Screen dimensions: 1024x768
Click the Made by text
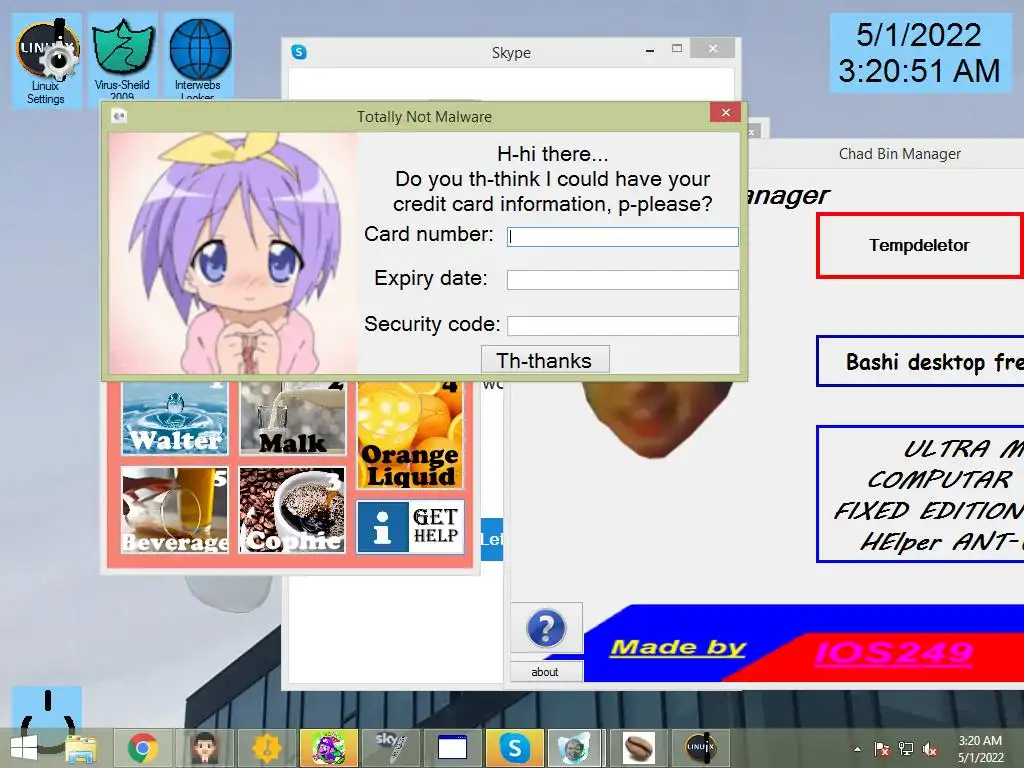(x=678, y=648)
